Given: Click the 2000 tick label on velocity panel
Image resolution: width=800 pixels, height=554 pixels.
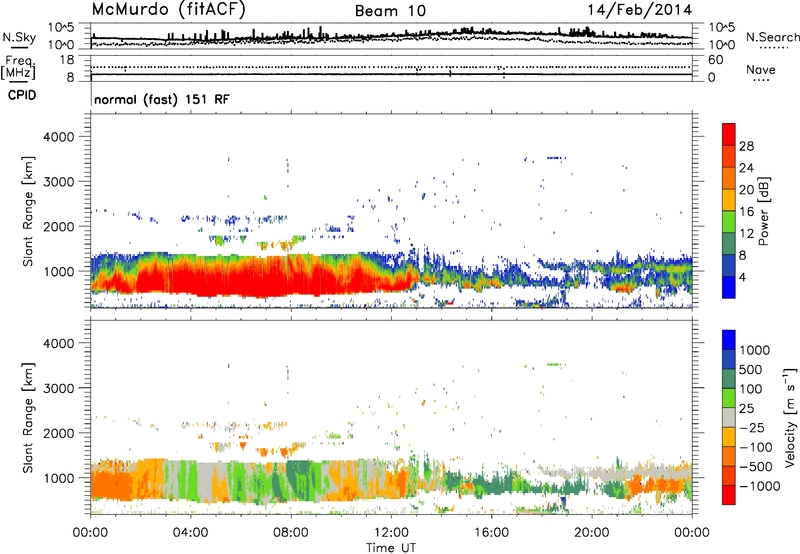Looking at the screenshot, I should tap(58, 433).
